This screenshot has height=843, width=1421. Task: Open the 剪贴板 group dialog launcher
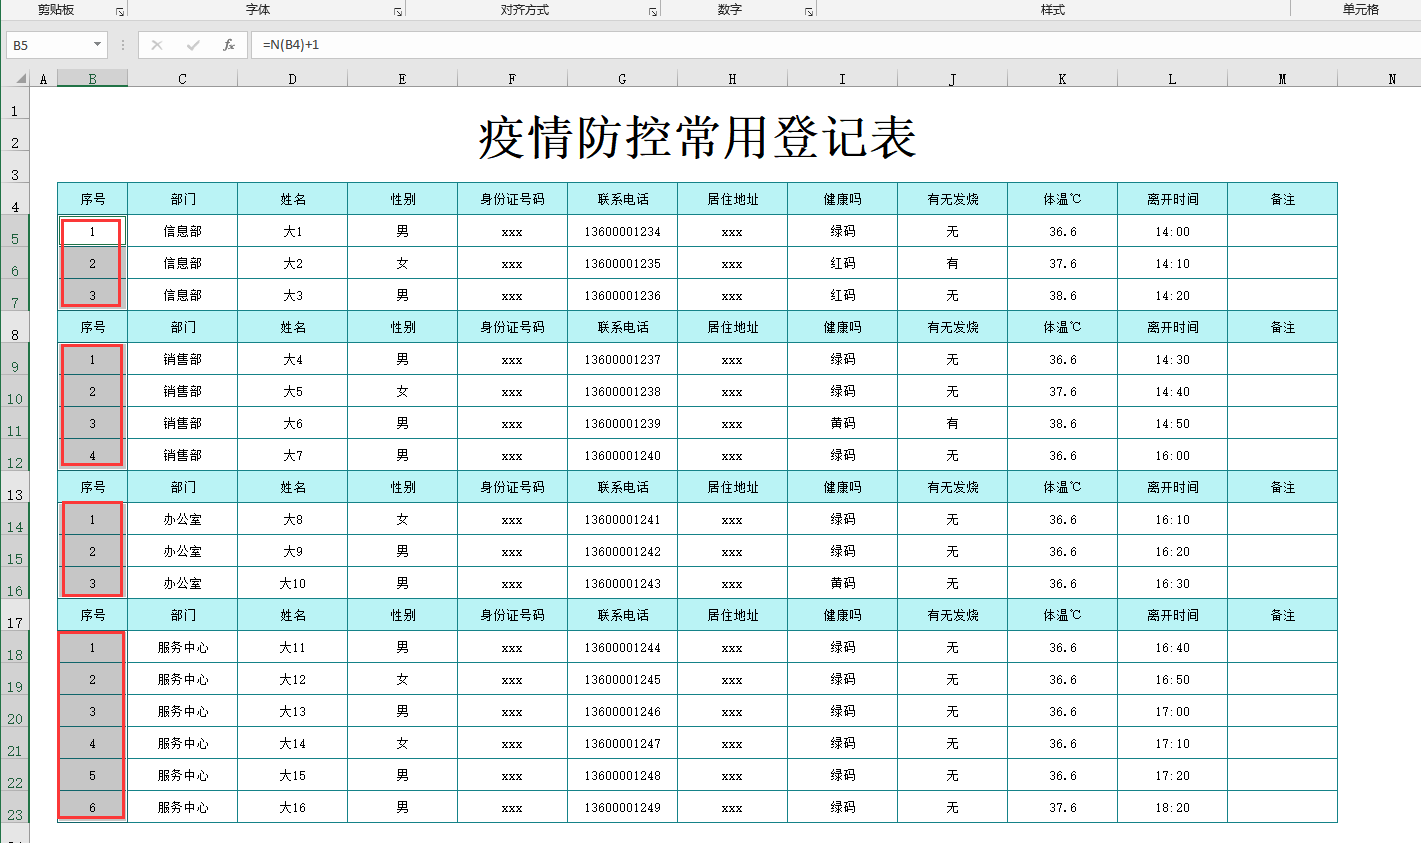[x=120, y=12]
